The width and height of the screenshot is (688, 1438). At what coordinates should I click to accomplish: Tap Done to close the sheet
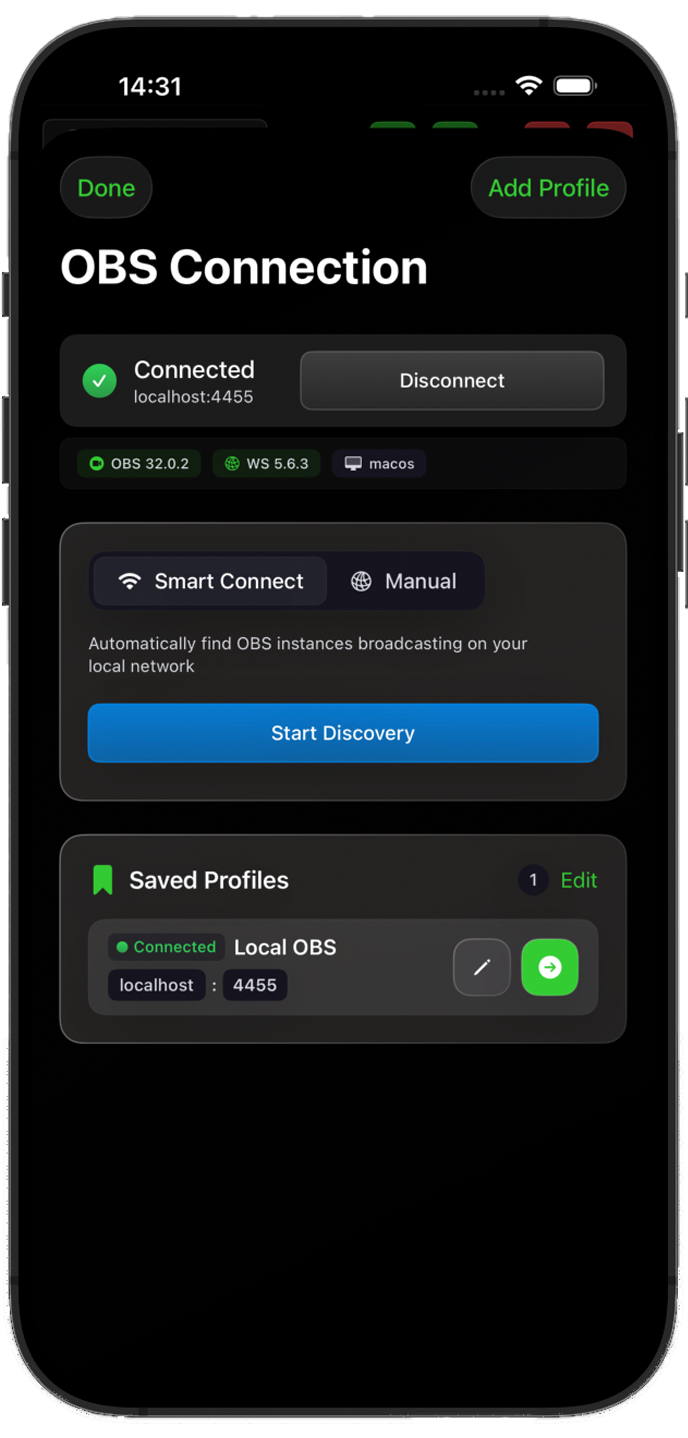click(106, 188)
